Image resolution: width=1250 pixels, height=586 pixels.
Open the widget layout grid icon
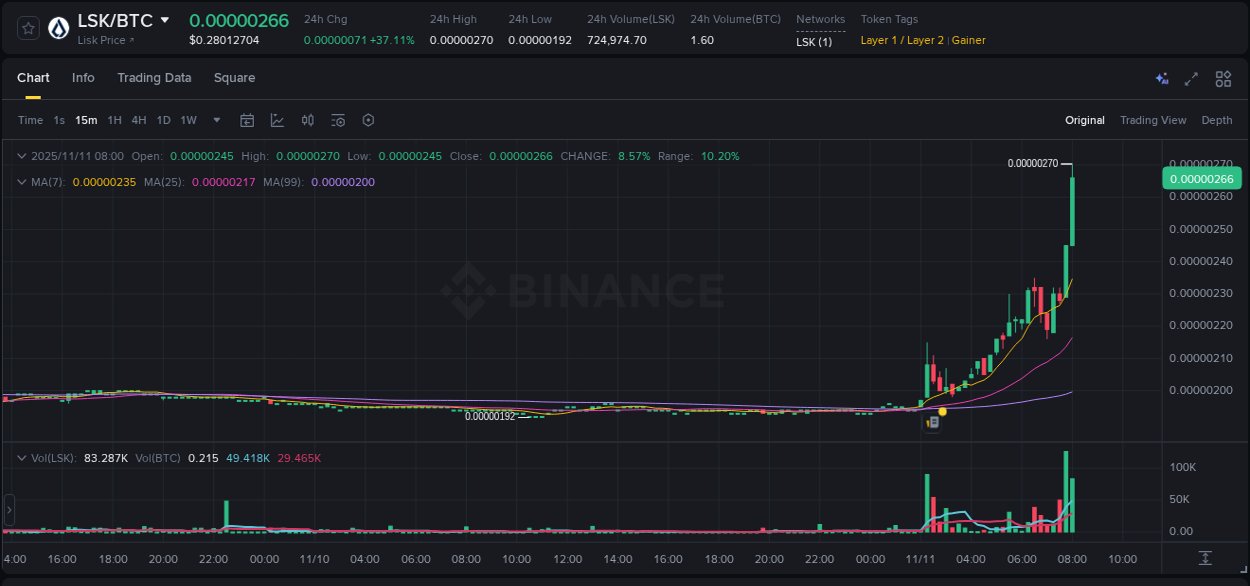pos(1223,78)
